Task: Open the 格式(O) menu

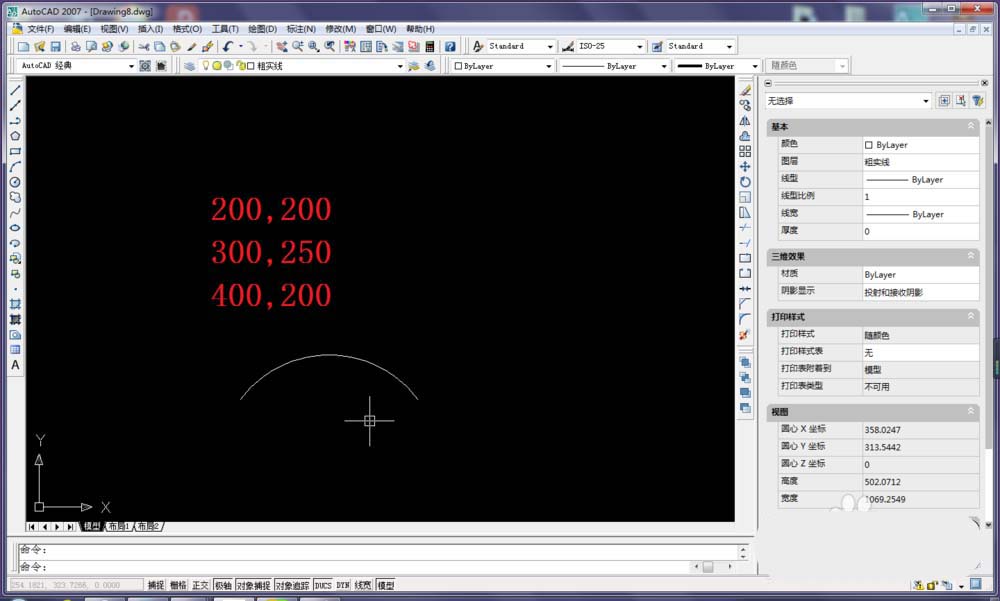Action: click(x=186, y=29)
